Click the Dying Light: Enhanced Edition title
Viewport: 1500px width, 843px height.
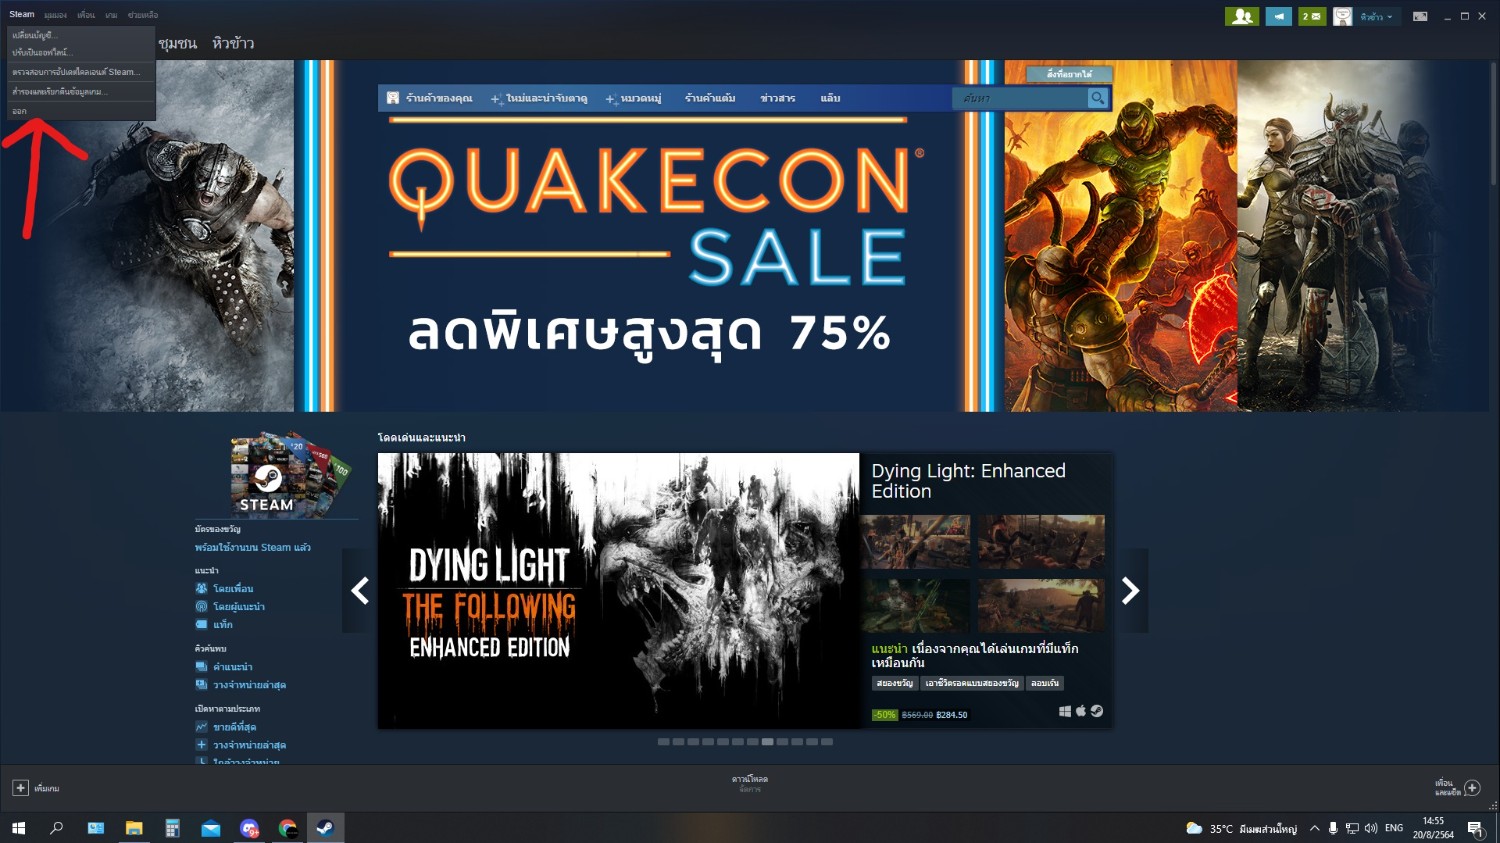[x=968, y=481]
